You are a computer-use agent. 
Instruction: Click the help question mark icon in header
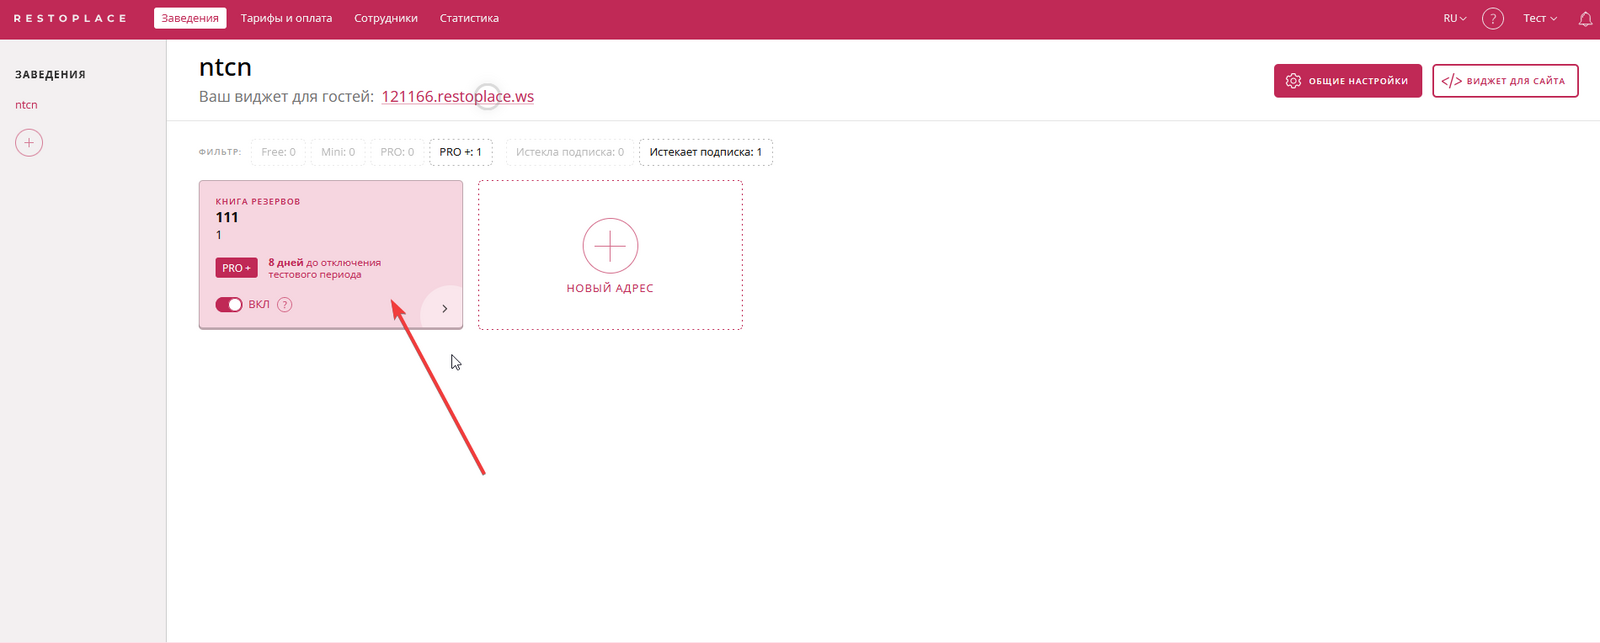click(1492, 19)
